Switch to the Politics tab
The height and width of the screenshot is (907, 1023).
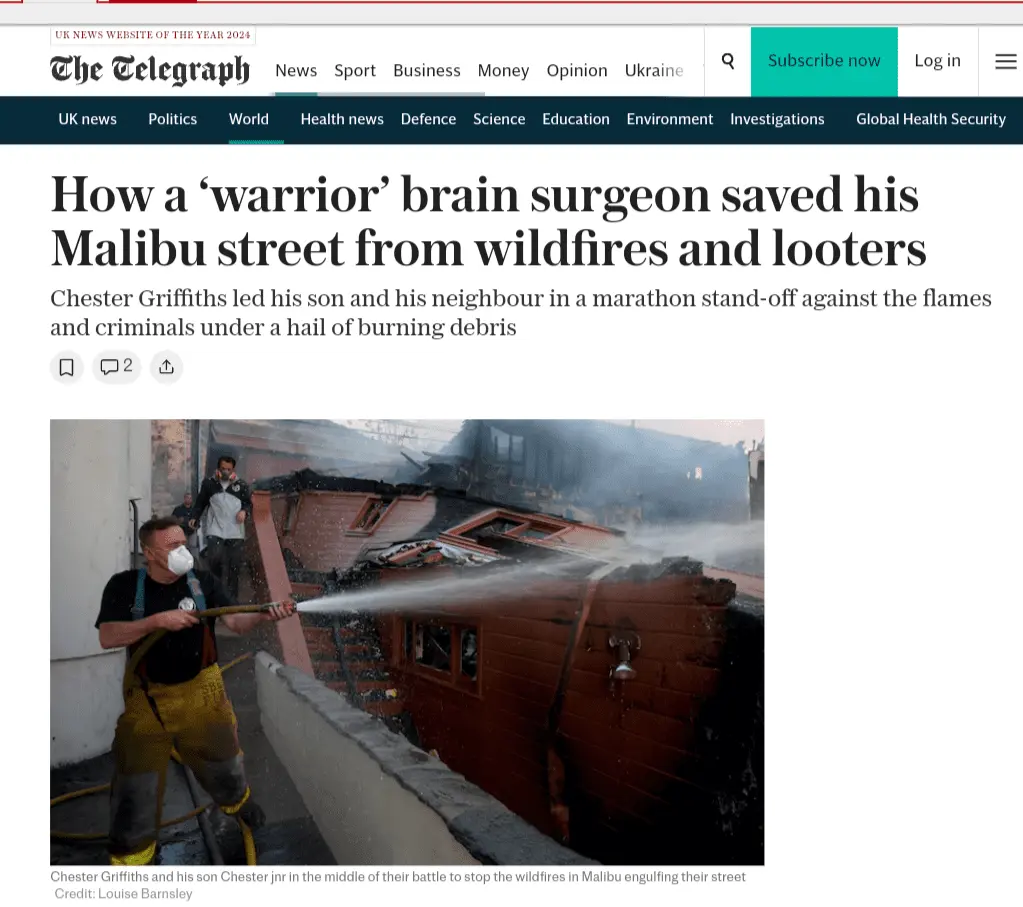click(172, 119)
